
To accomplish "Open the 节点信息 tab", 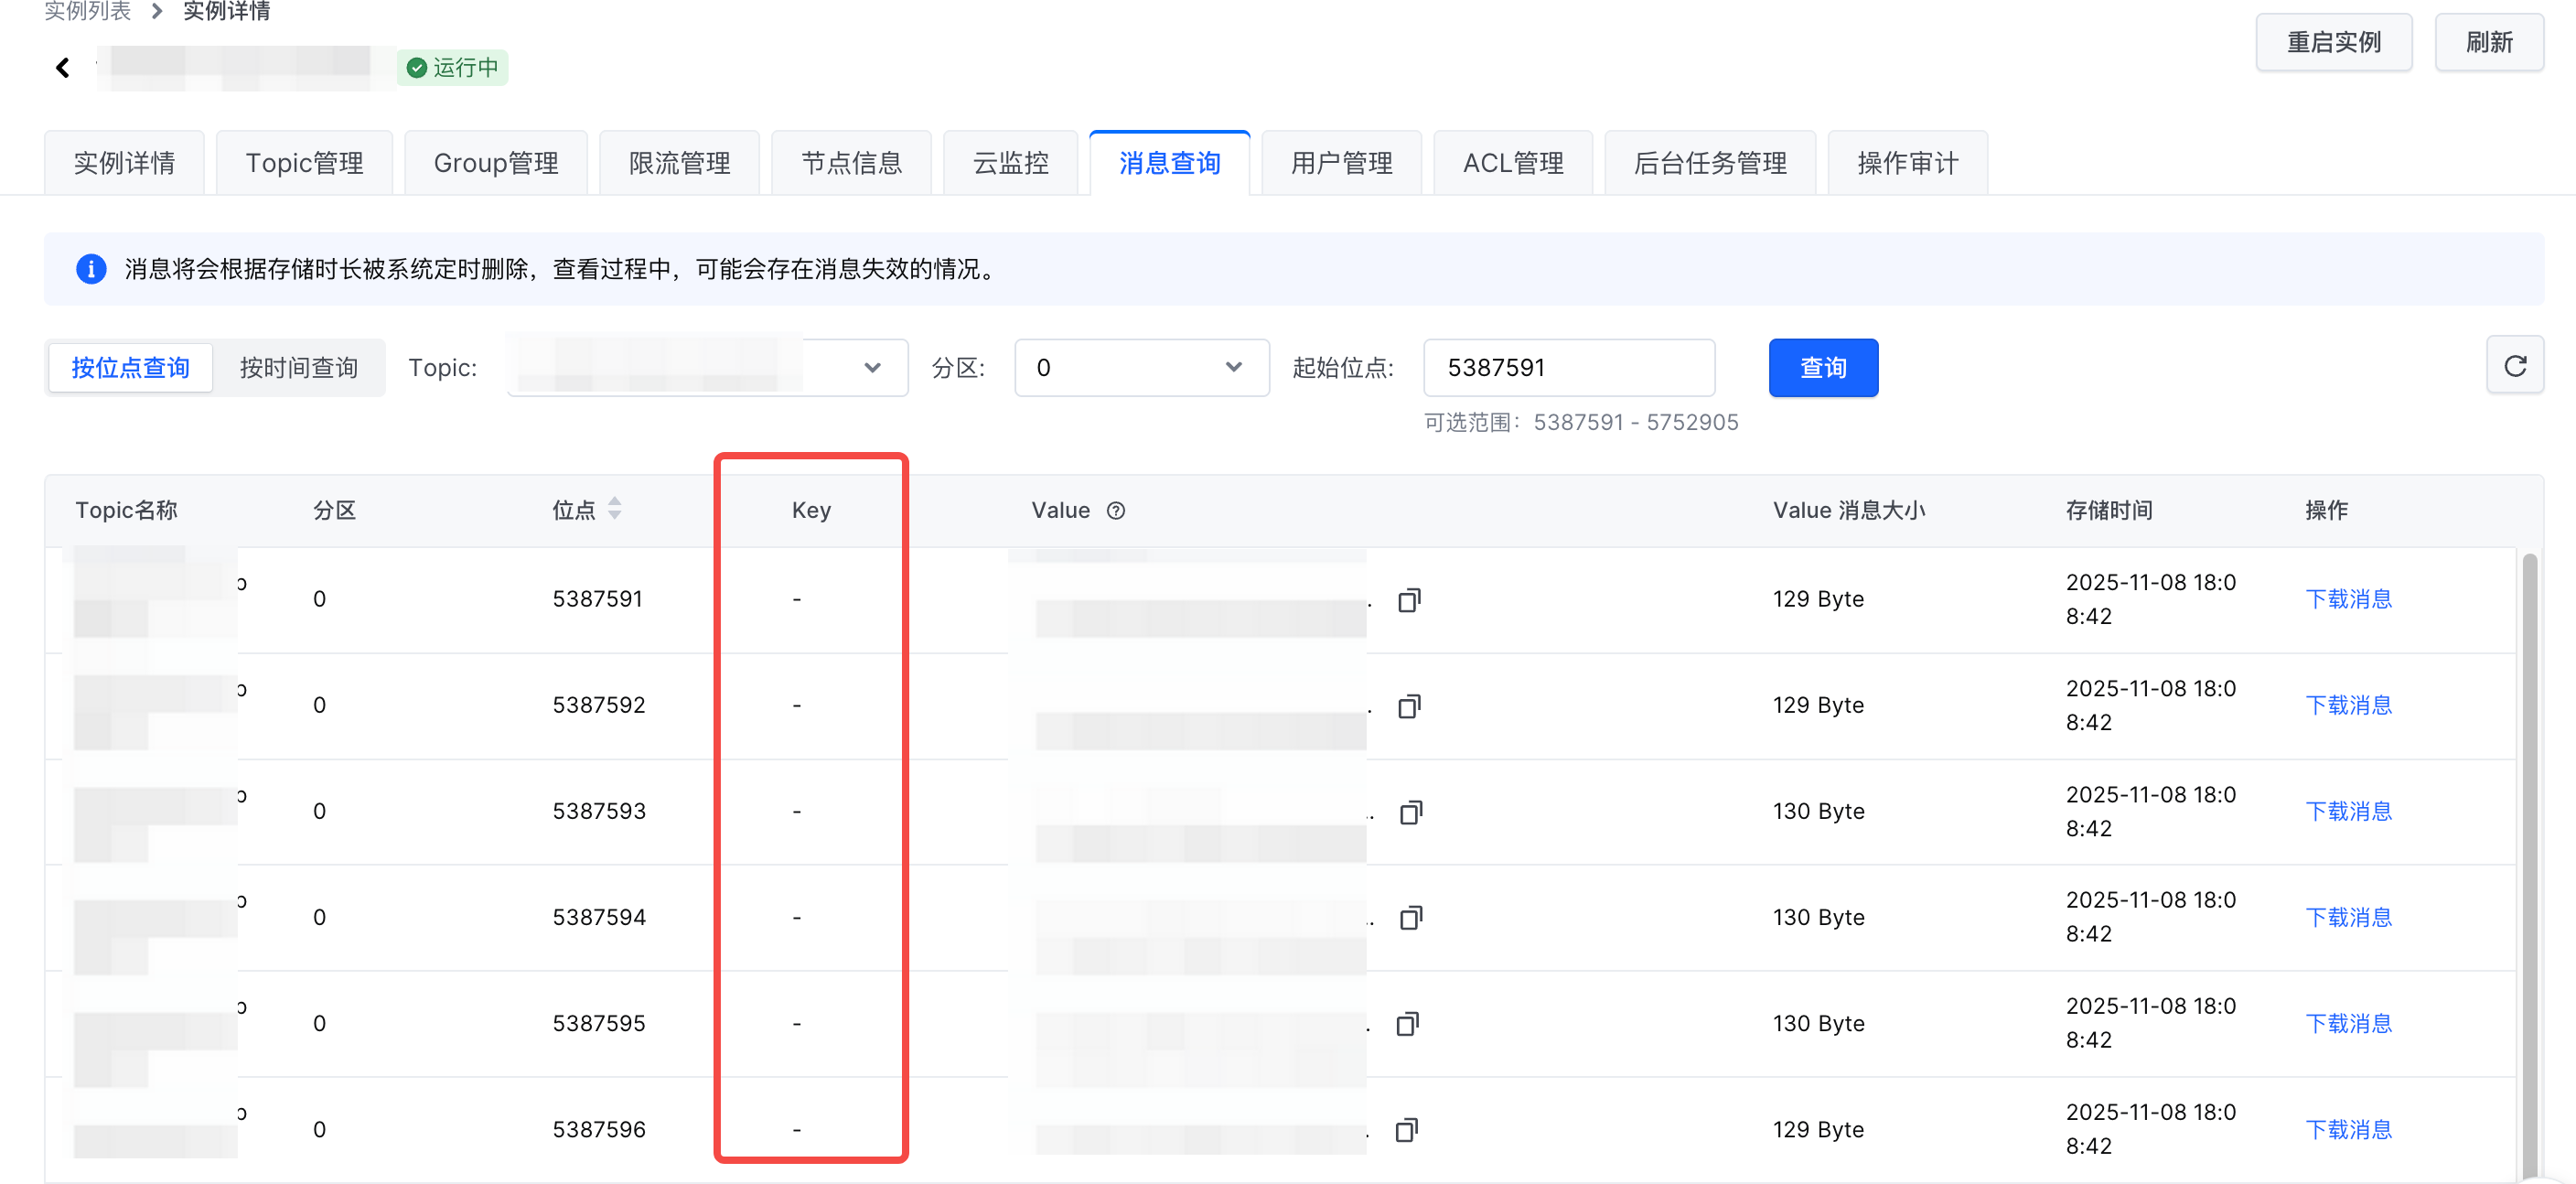I will (851, 162).
